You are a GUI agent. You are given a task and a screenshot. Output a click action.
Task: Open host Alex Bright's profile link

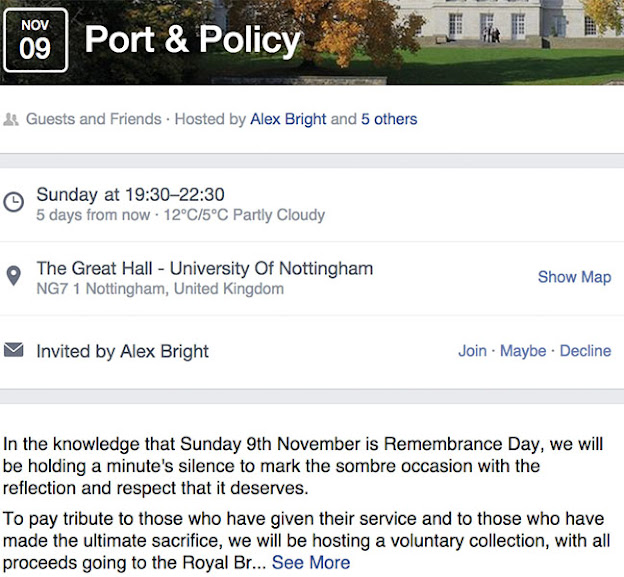pyautogui.click(x=288, y=119)
